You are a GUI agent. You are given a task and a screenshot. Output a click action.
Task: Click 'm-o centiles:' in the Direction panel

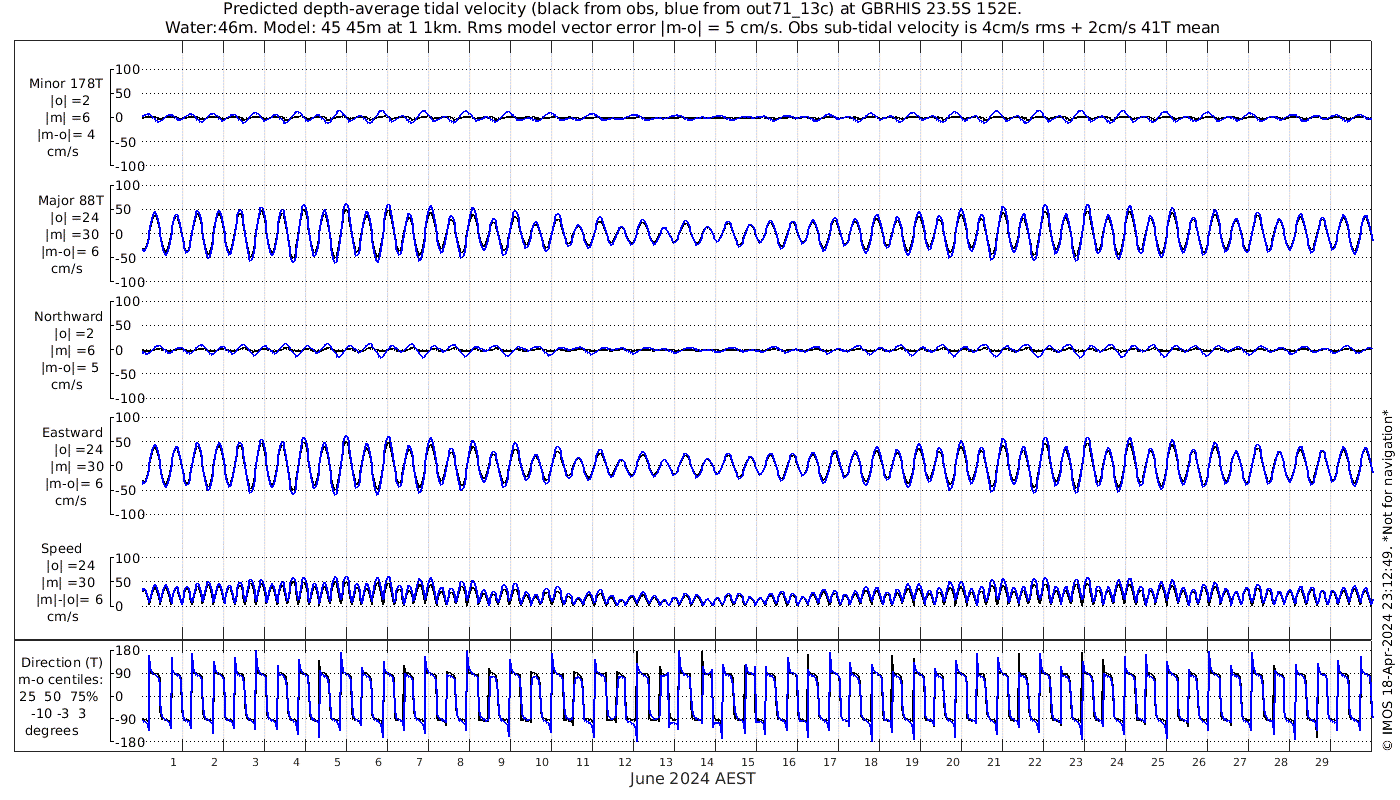(62, 680)
